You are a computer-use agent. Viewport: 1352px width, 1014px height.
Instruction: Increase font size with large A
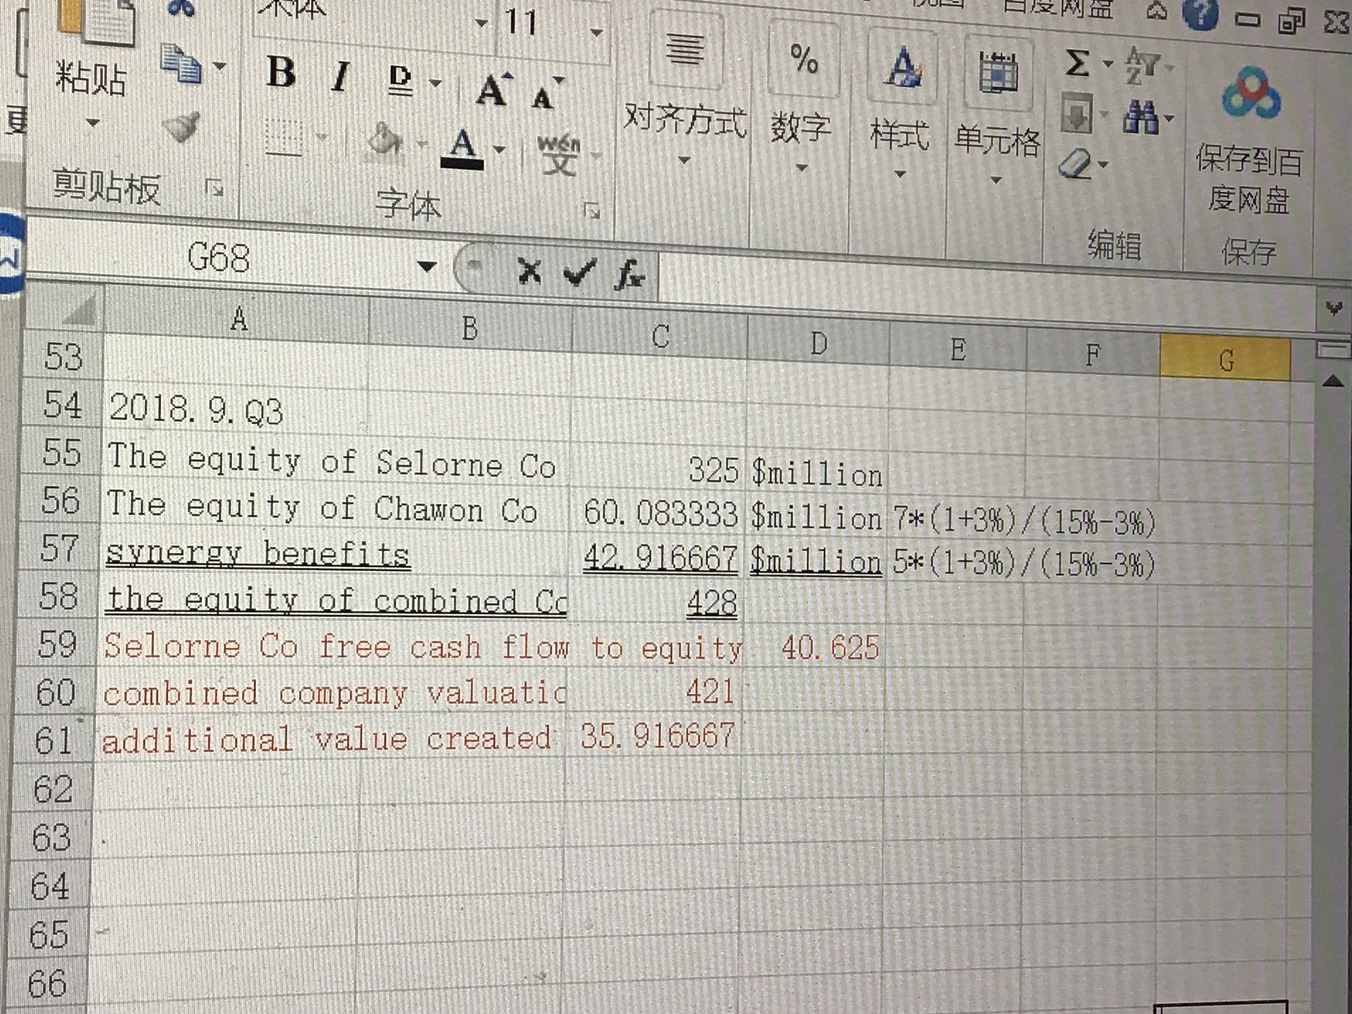pyautogui.click(x=491, y=91)
